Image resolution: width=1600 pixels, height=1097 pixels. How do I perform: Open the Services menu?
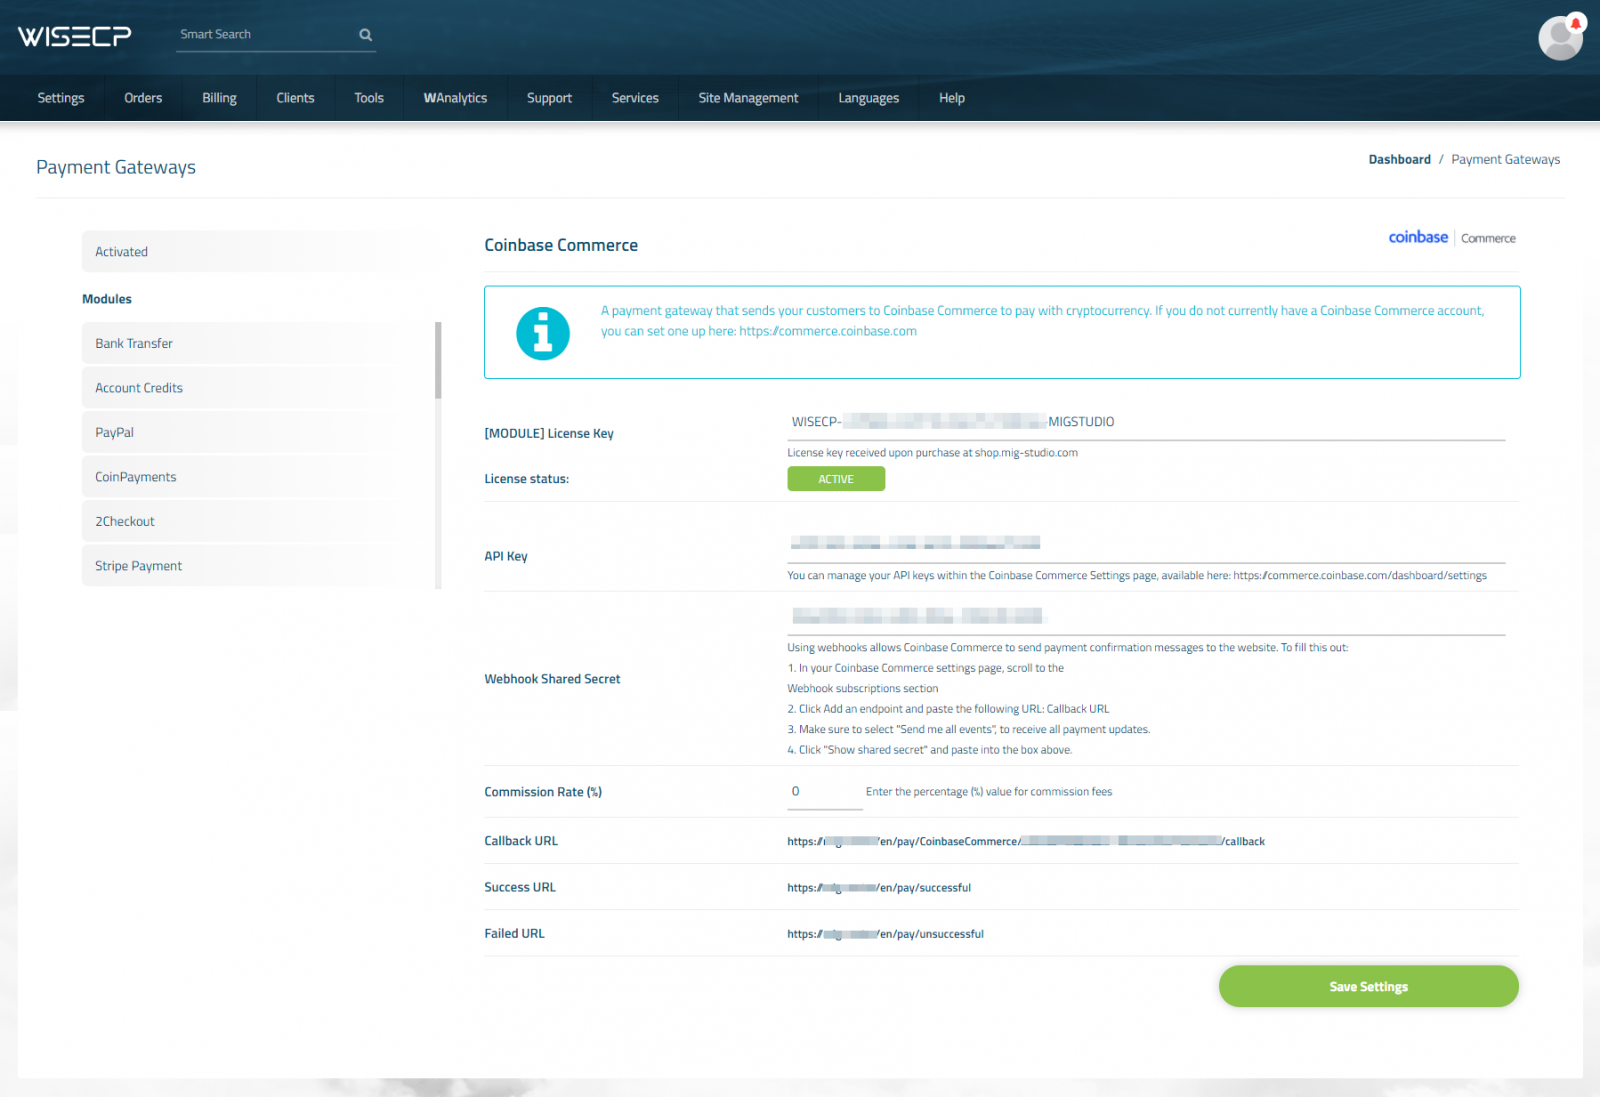pos(635,98)
